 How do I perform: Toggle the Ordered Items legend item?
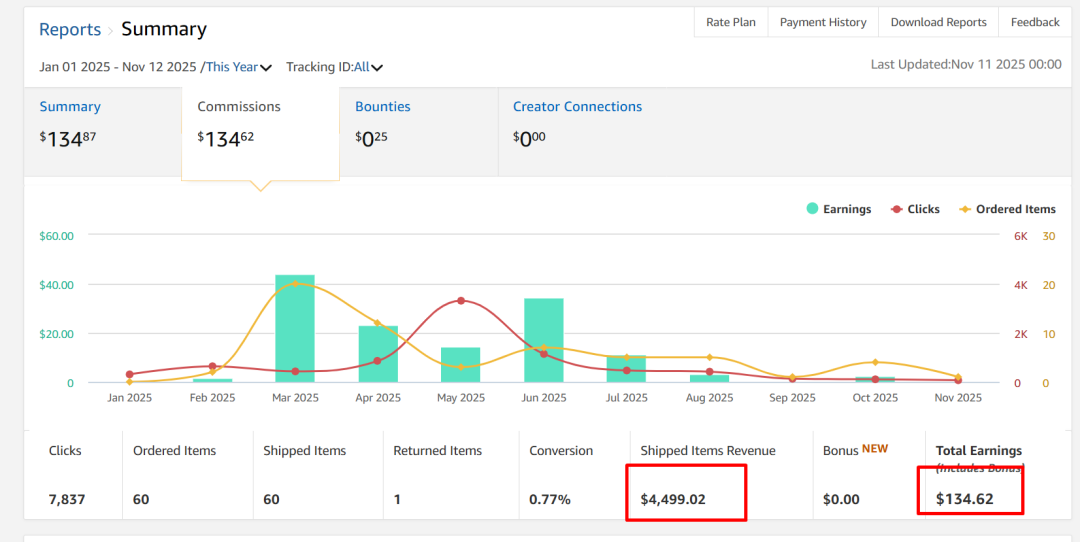(x=1008, y=209)
